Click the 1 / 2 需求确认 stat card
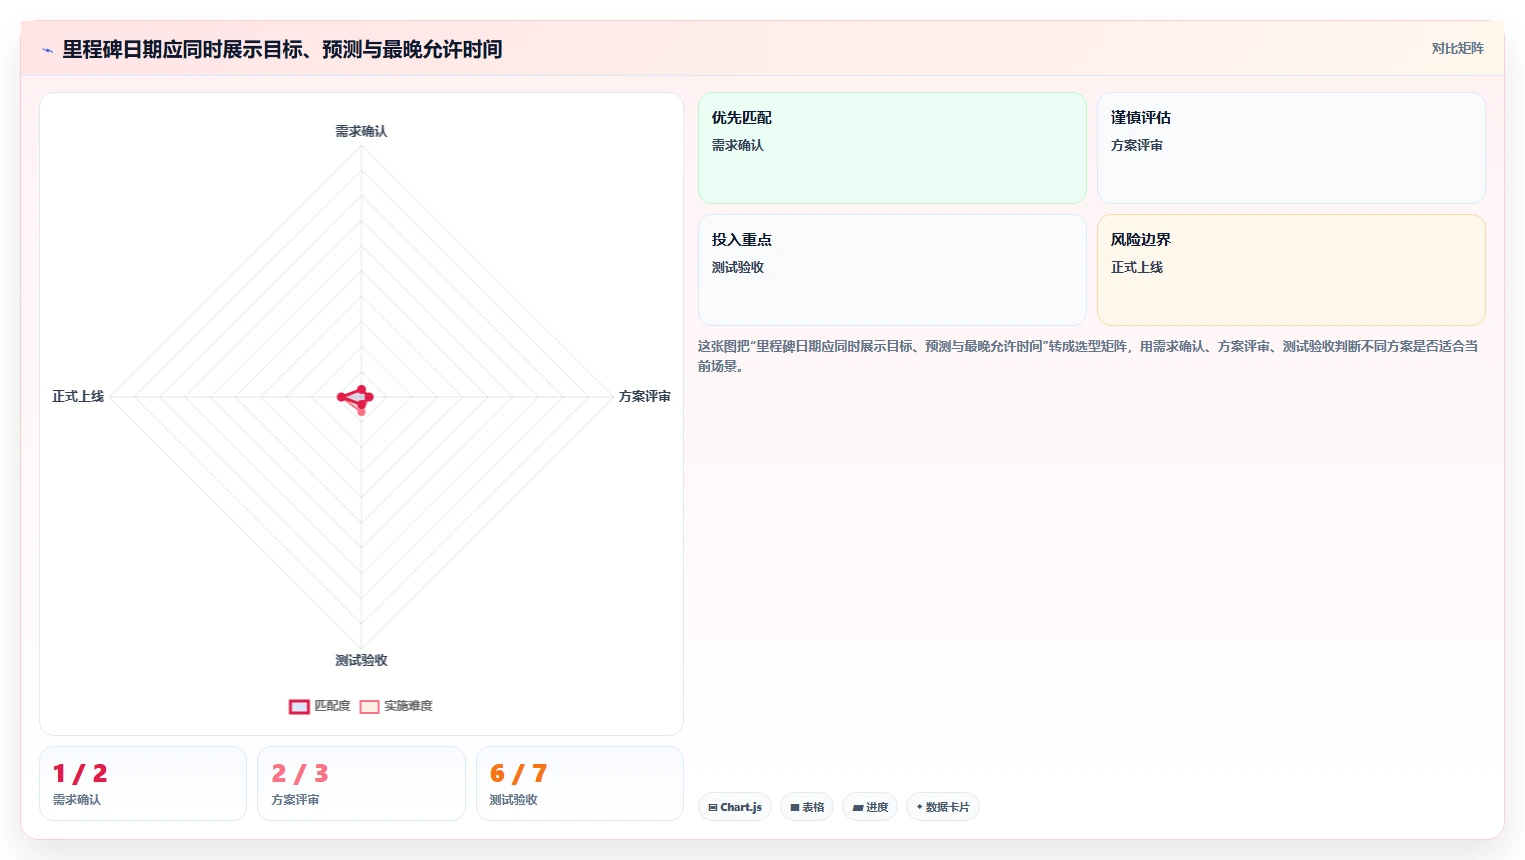1525x860 pixels. click(x=143, y=784)
